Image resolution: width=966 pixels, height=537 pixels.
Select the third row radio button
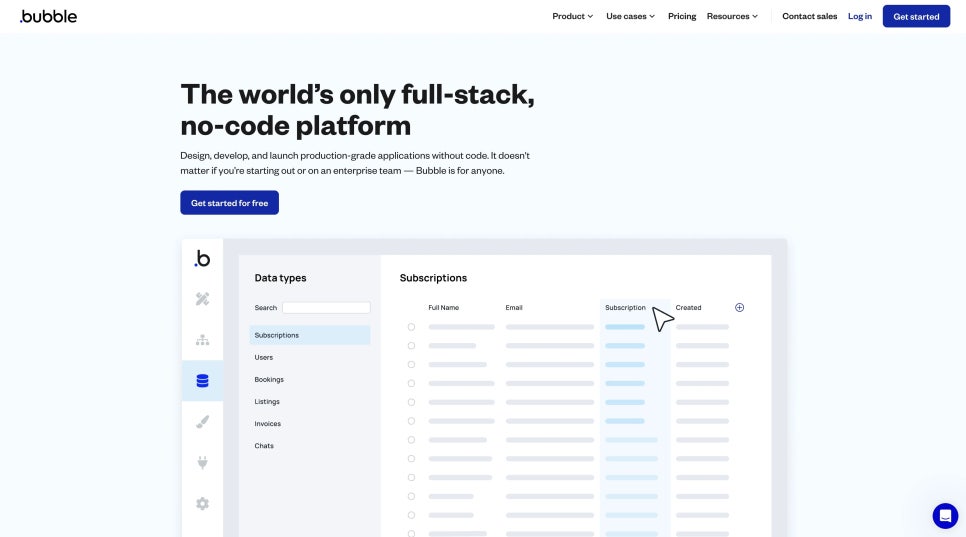coord(411,365)
